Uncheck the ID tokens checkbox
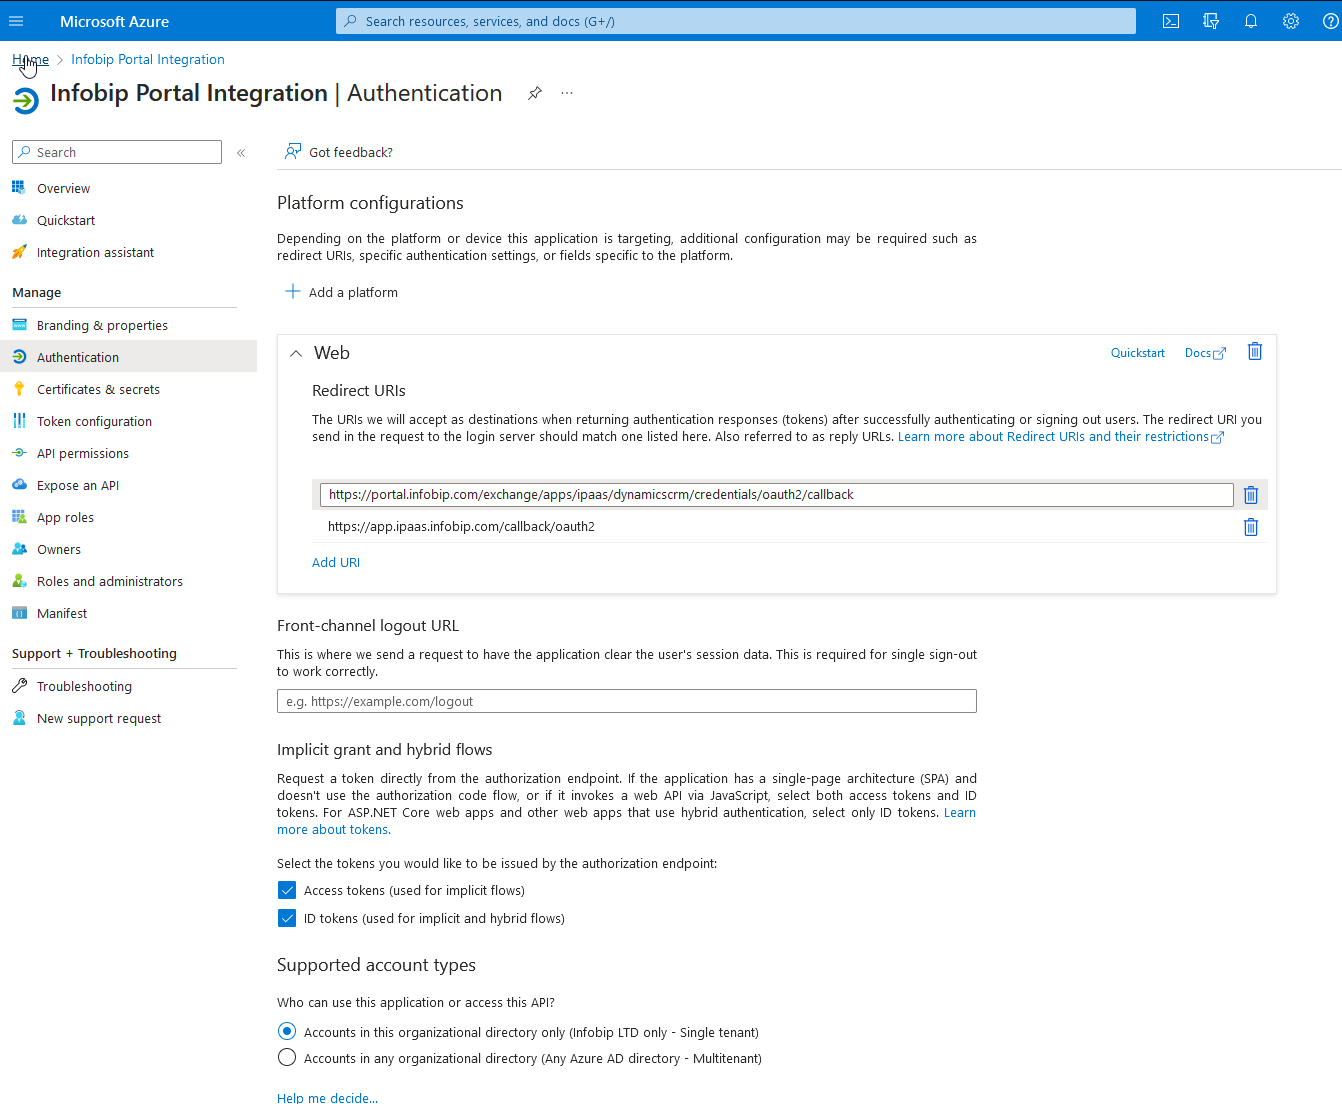 point(287,918)
